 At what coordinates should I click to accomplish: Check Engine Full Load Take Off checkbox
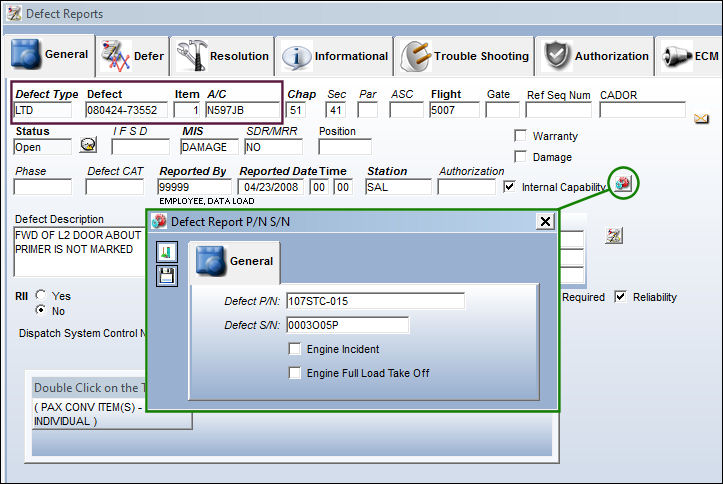[x=295, y=372]
